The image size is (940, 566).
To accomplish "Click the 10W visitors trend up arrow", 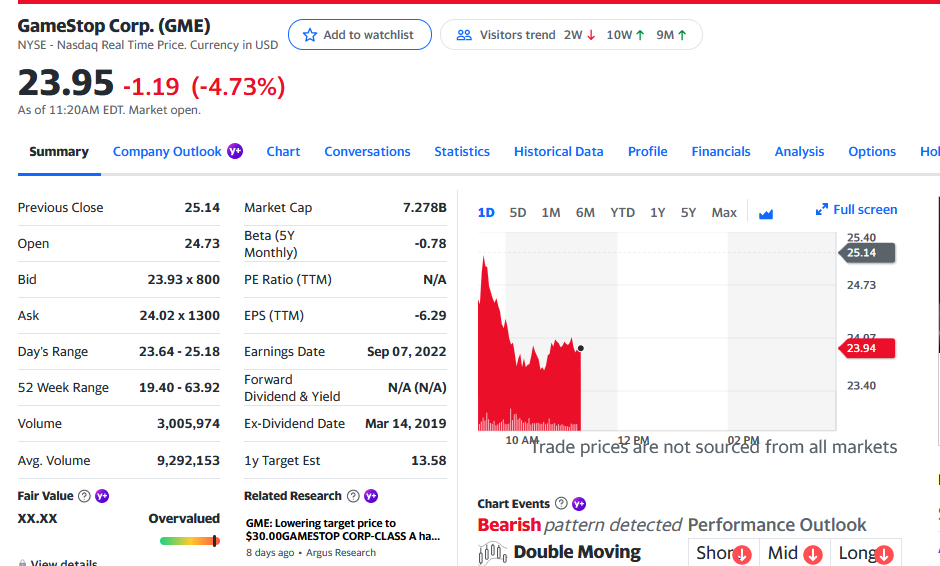I will [640, 35].
